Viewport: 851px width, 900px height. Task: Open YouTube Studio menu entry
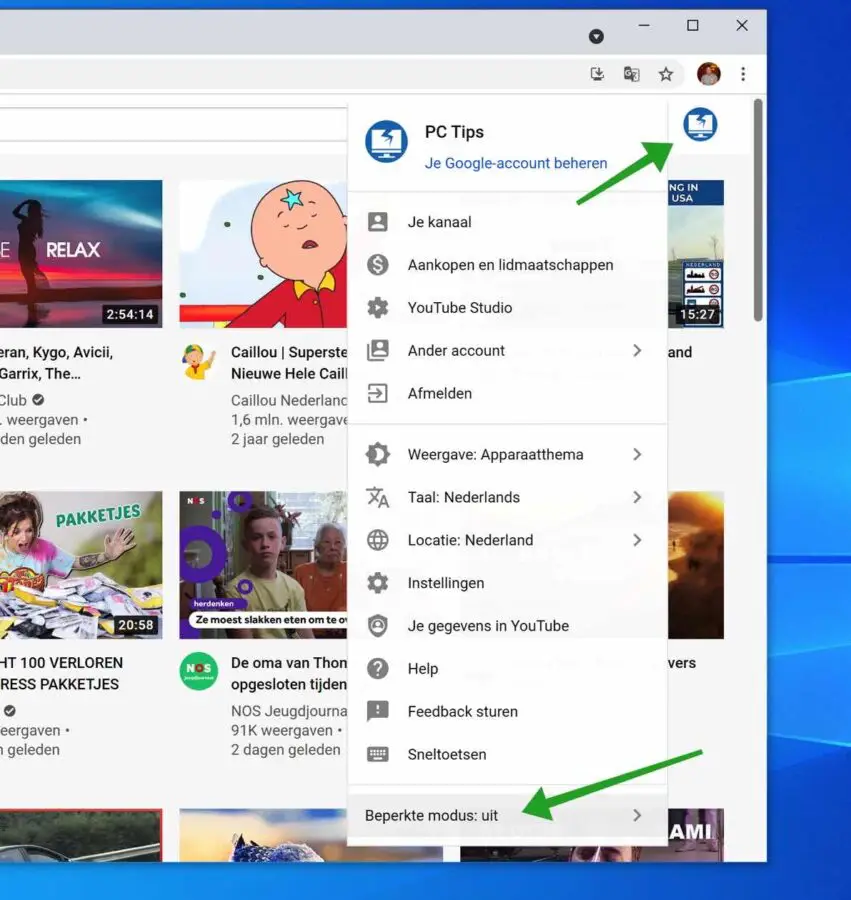[x=507, y=308]
